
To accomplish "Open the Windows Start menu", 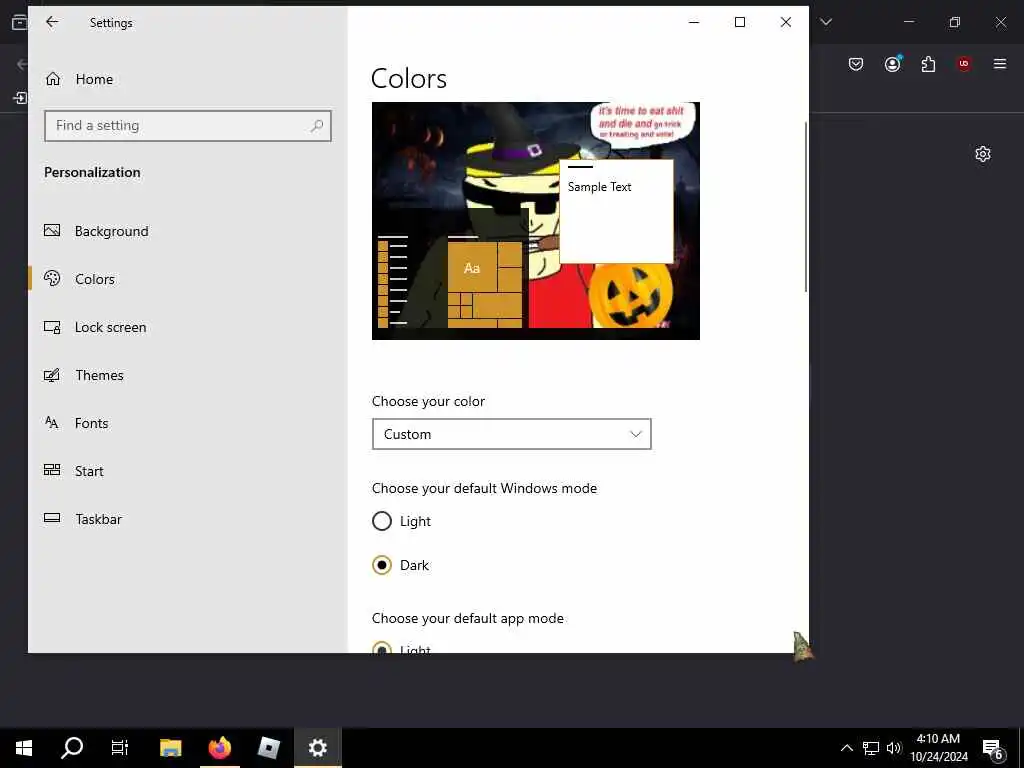I will click(24, 748).
